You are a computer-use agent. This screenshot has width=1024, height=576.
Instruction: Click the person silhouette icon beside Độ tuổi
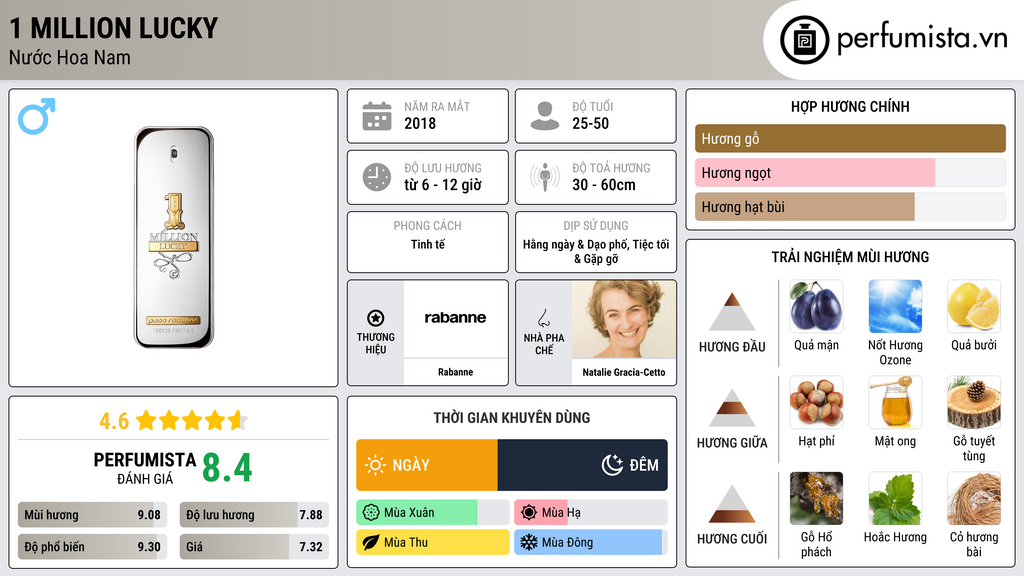[x=545, y=116]
